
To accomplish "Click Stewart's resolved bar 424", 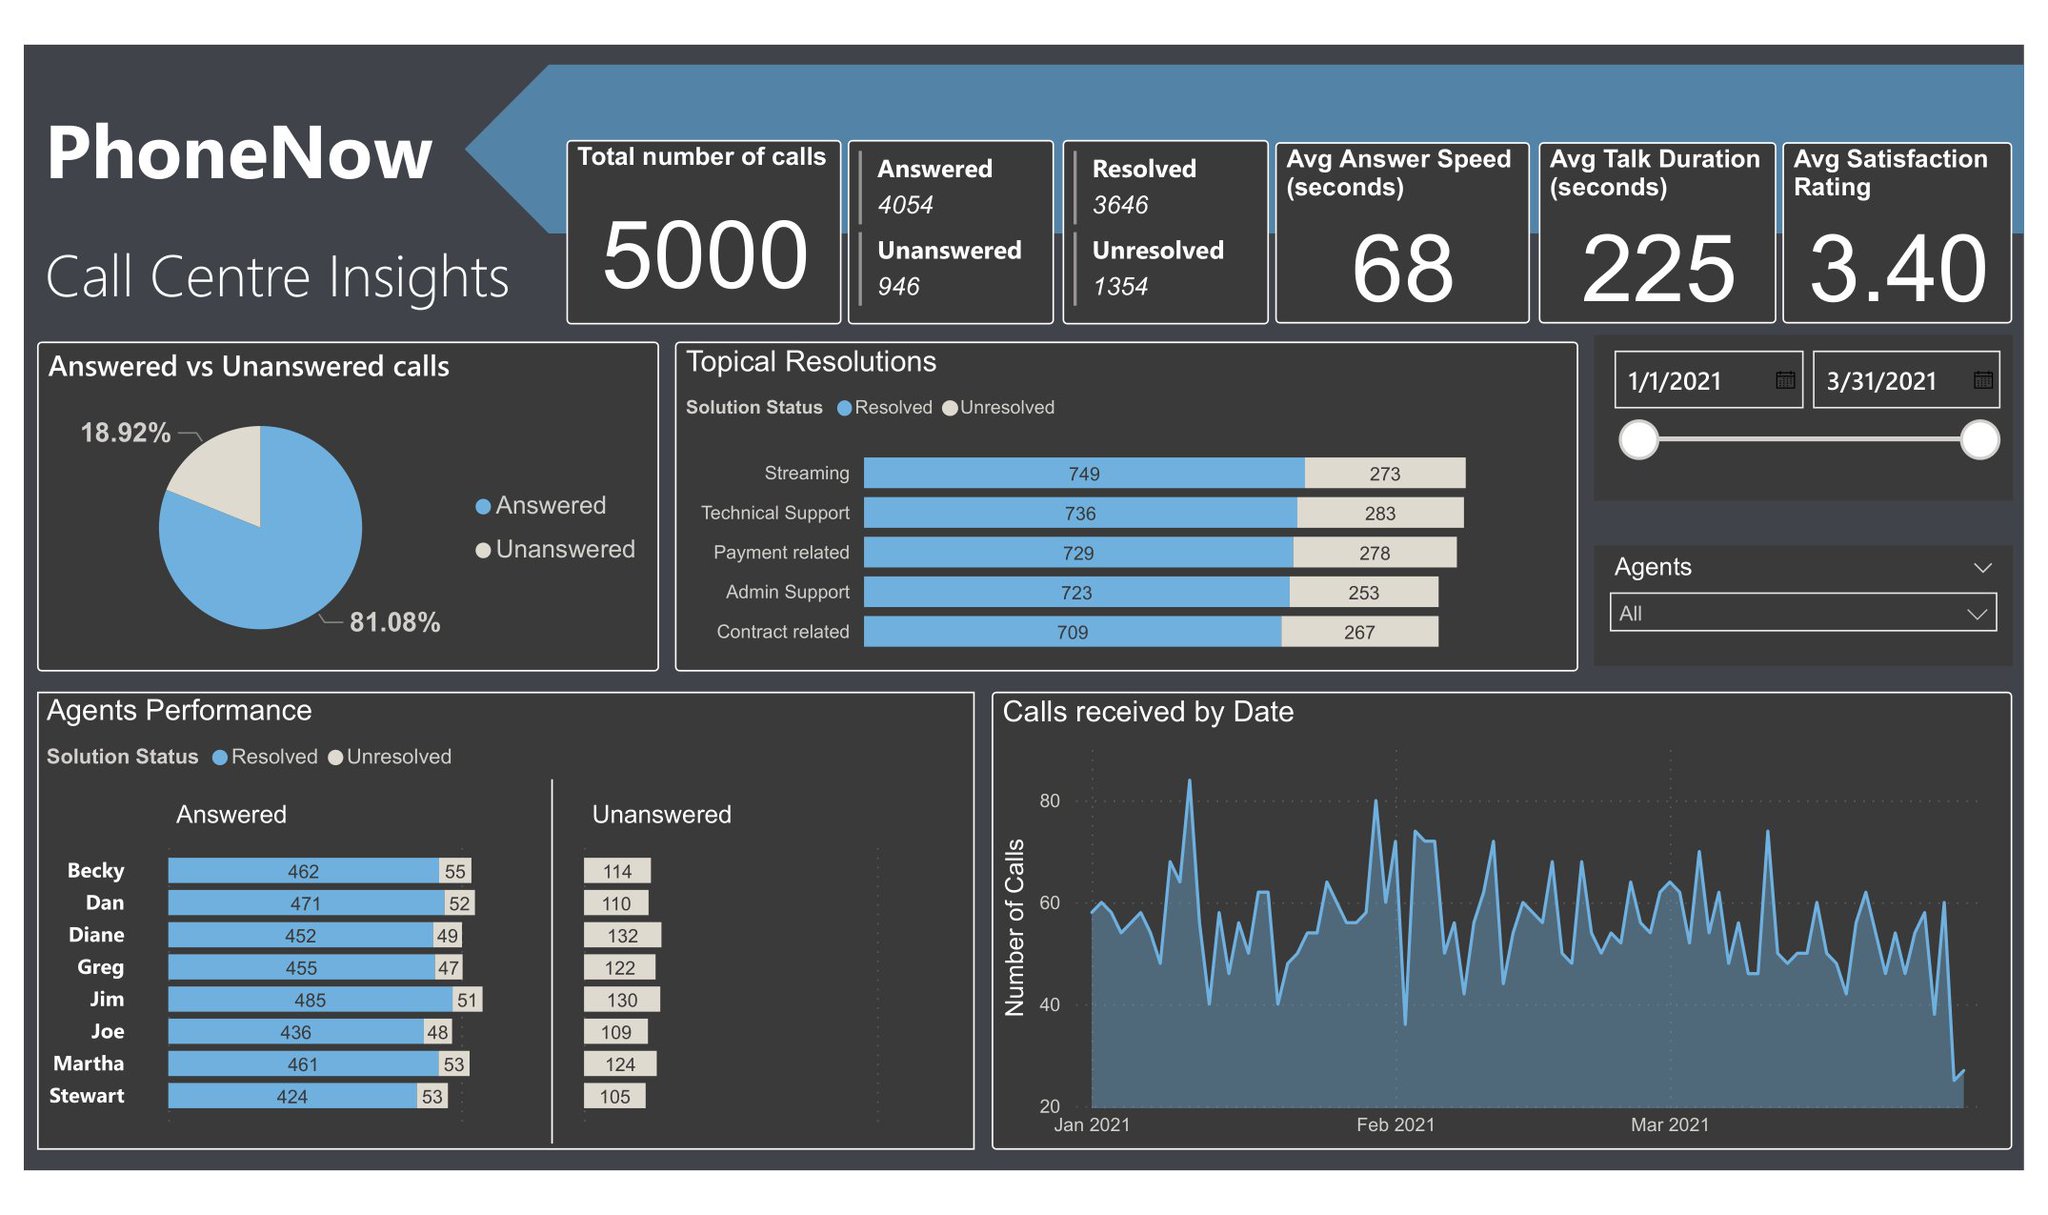I will [x=292, y=1096].
